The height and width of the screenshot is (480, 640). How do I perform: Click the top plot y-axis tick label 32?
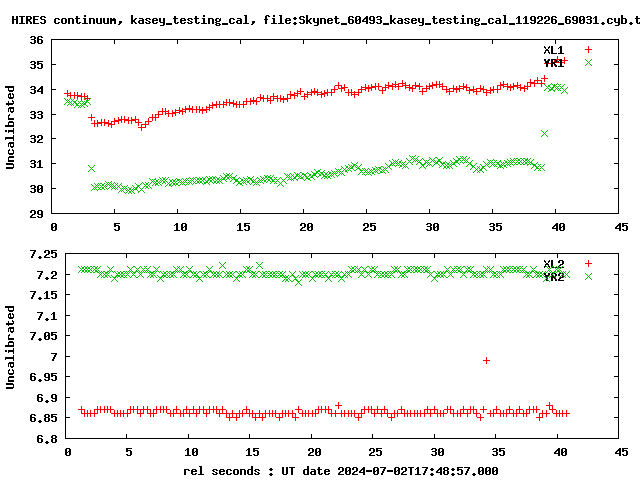[x=36, y=139]
